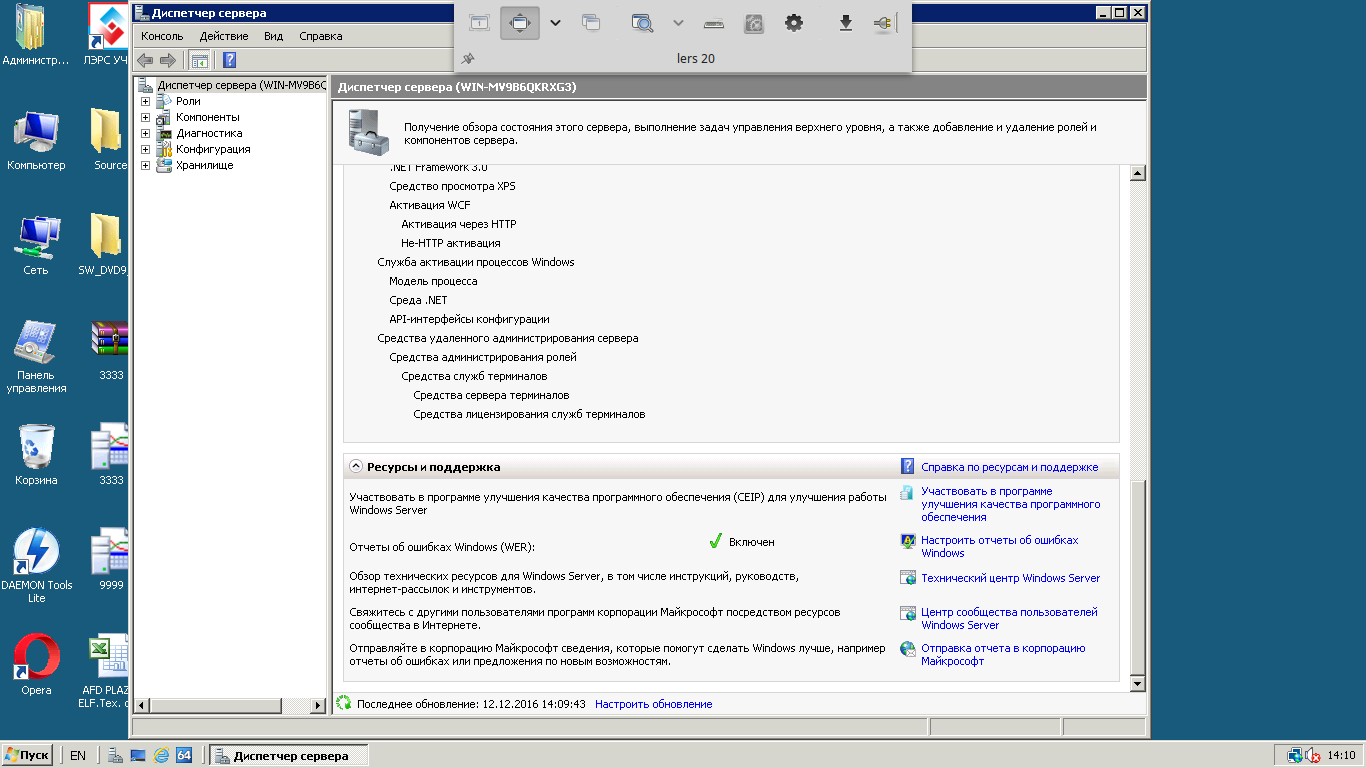Select the 3333 WinRAR archive desktop icon

click(x=111, y=350)
